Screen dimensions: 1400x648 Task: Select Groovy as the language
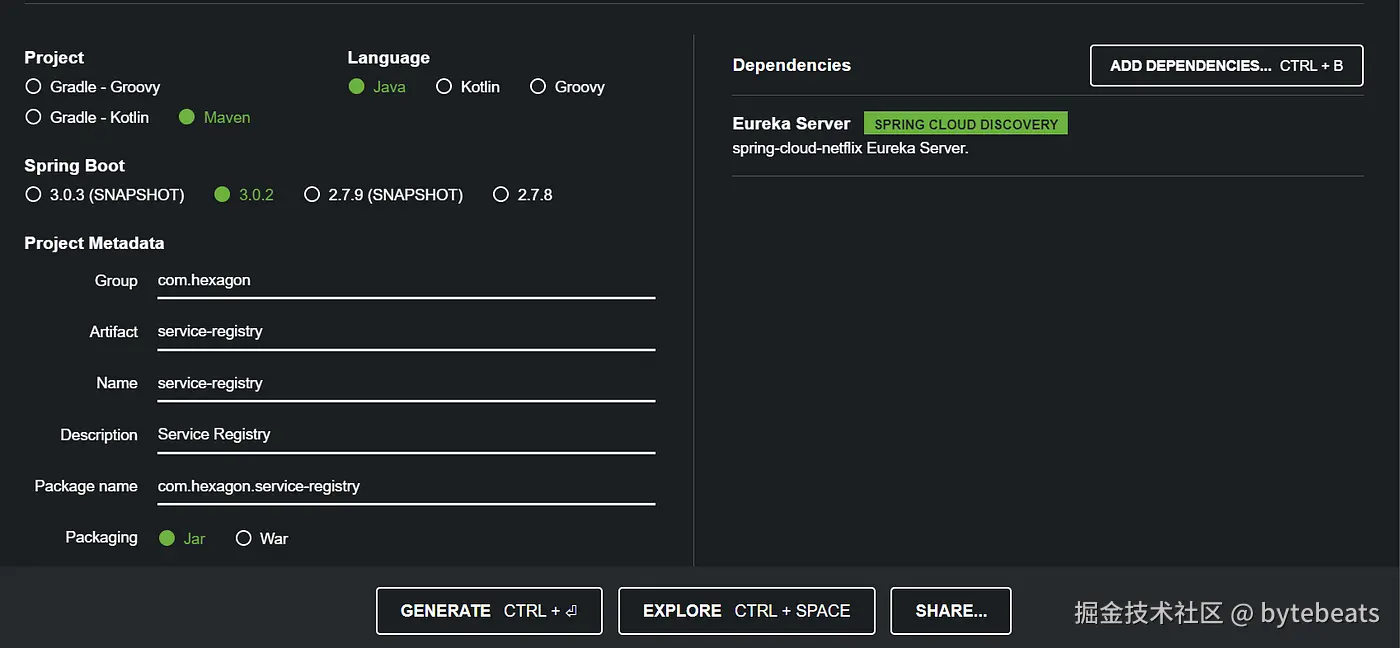point(538,87)
